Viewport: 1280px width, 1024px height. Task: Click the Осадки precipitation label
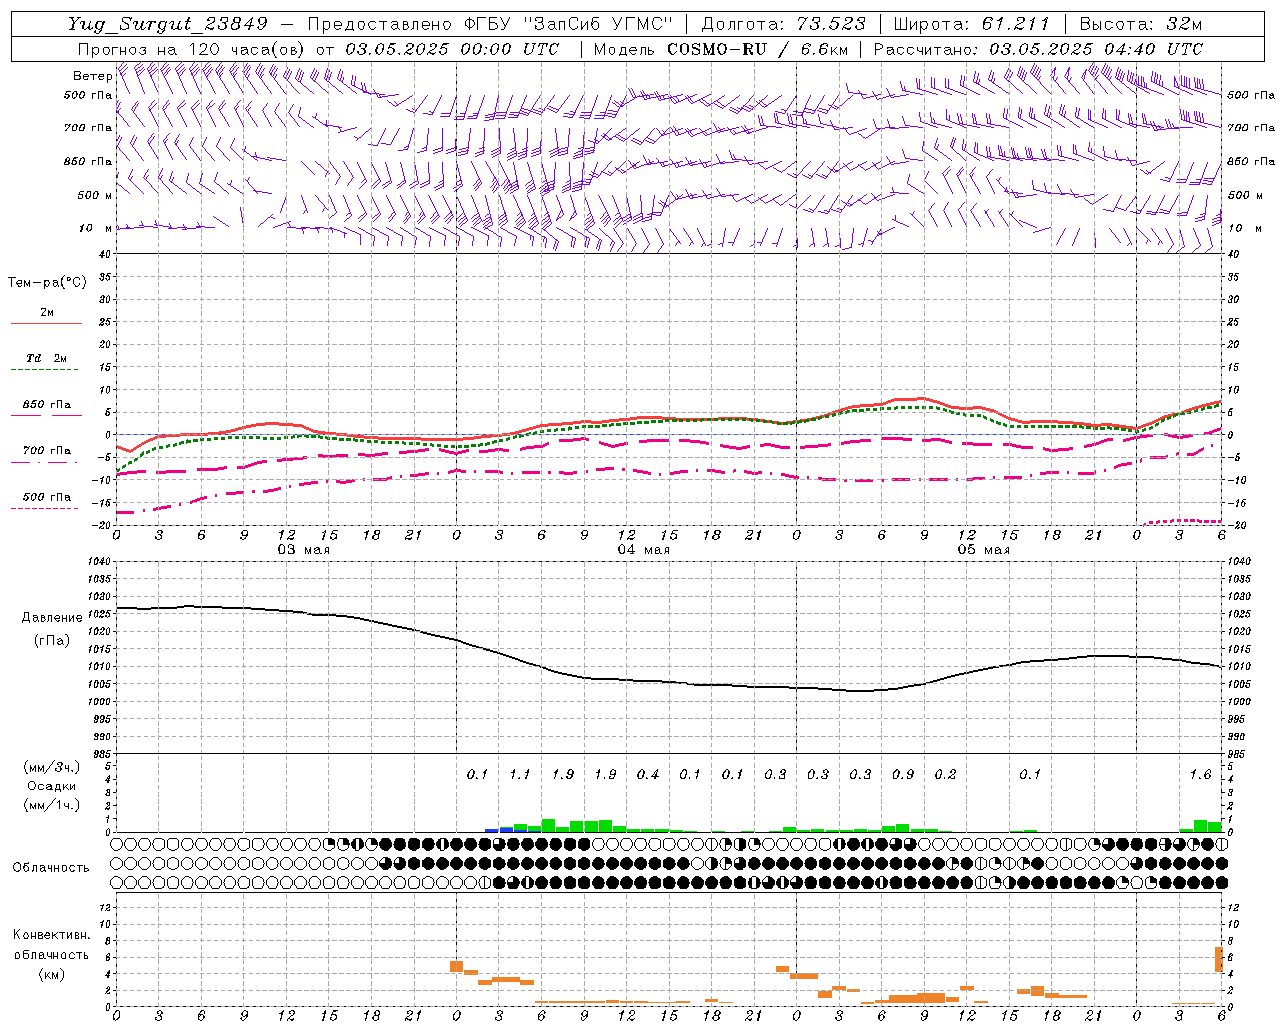tap(52, 786)
